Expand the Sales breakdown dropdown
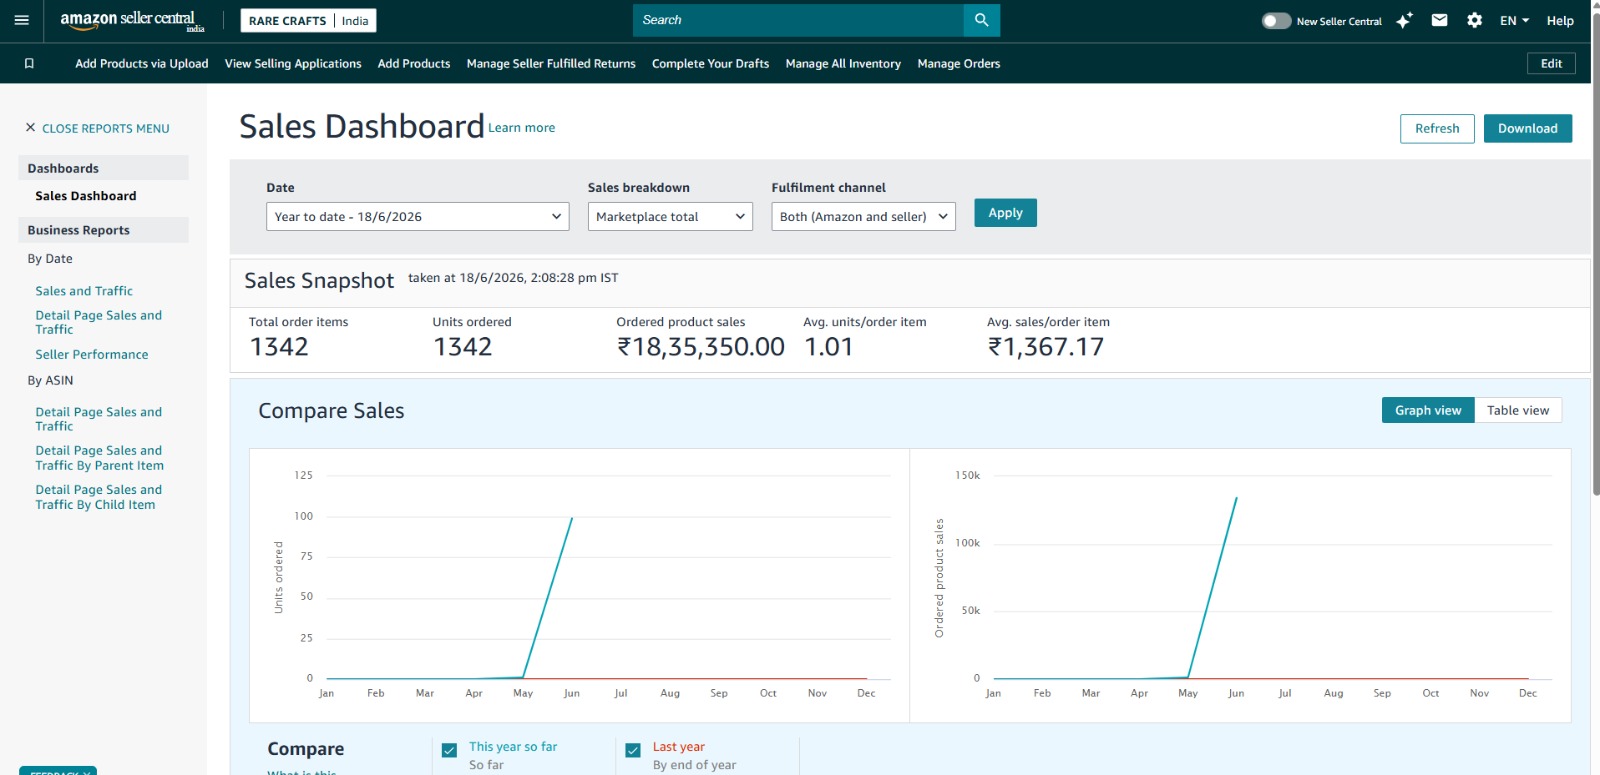This screenshot has width=1600, height=775. click(670, 216)
